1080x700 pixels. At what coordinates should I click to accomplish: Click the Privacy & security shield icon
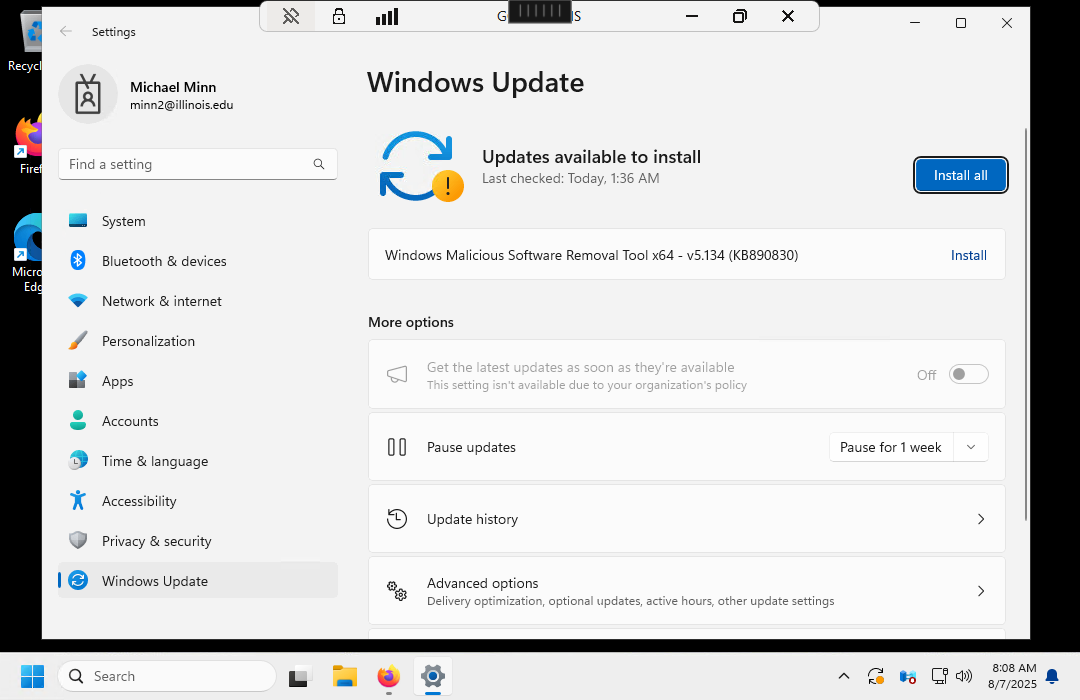click(78, 541)
